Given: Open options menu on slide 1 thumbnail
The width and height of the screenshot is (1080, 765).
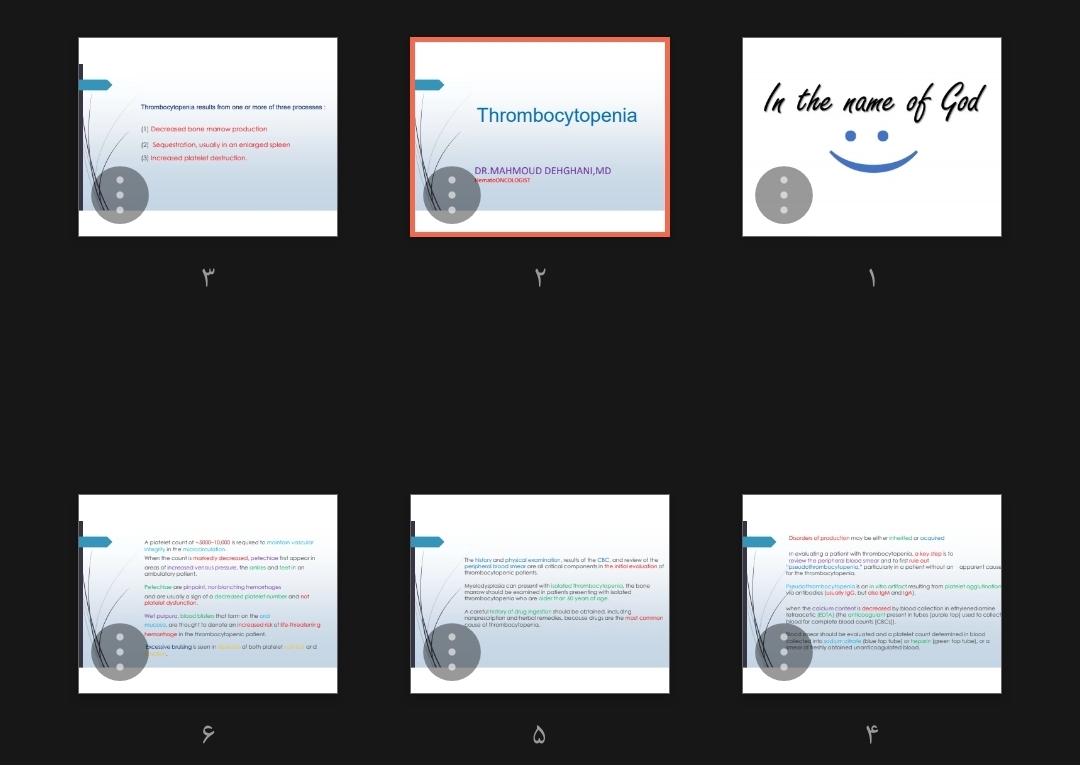Looking at the screenshot, I should point(784,195).
